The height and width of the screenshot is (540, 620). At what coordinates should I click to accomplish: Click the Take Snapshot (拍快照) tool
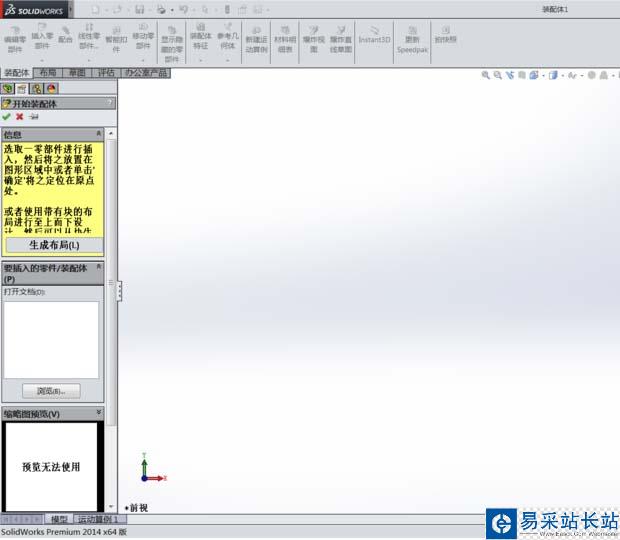tap(446, 35)
